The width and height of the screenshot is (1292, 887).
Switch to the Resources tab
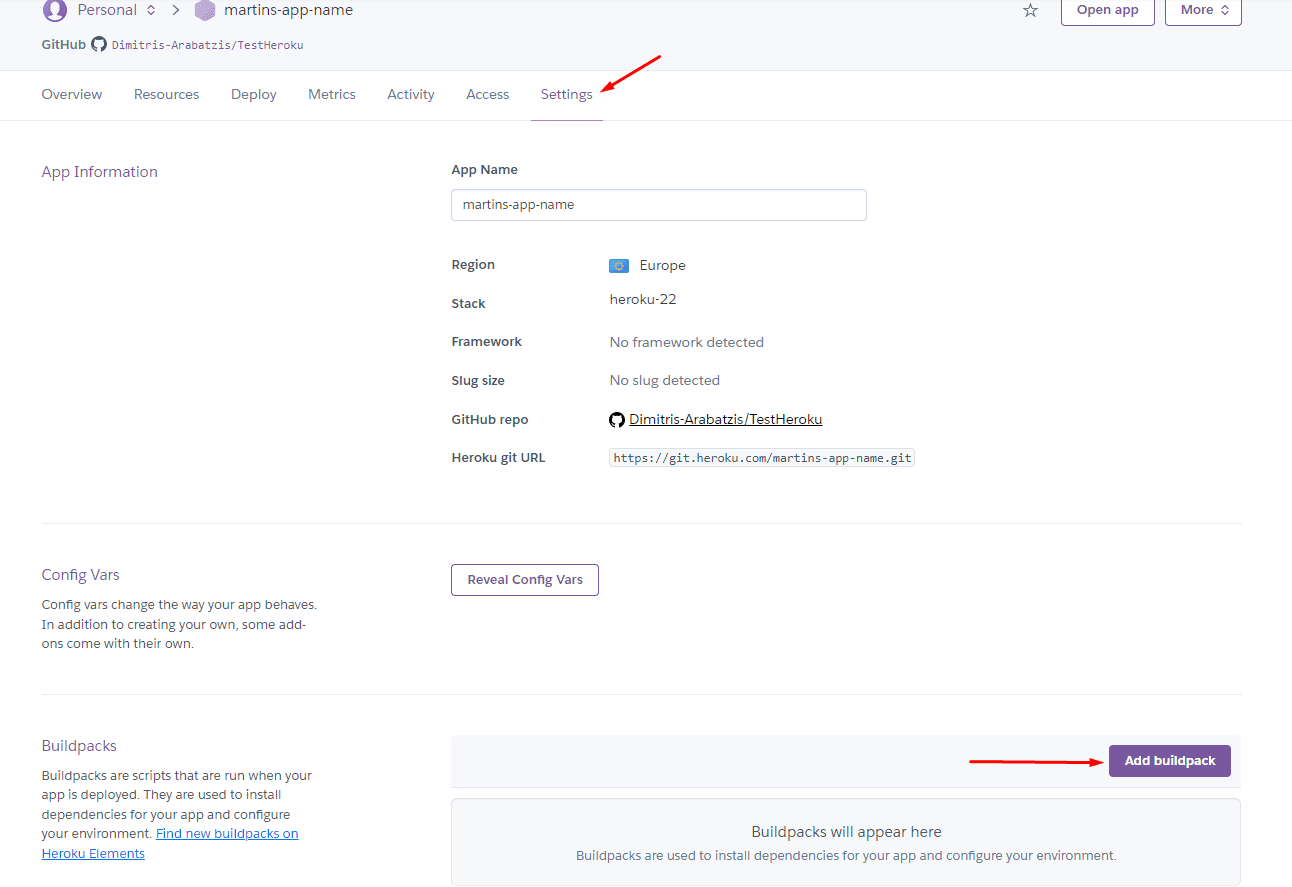pos(167,94)
